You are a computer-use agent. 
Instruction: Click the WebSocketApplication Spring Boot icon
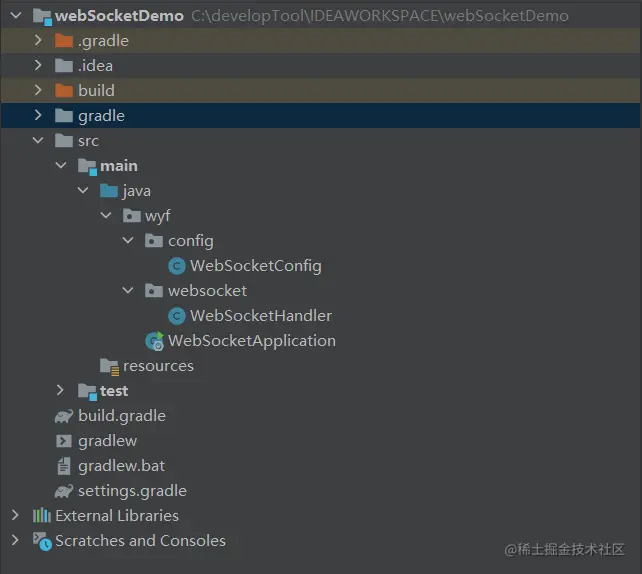click(x=154, y=341)
